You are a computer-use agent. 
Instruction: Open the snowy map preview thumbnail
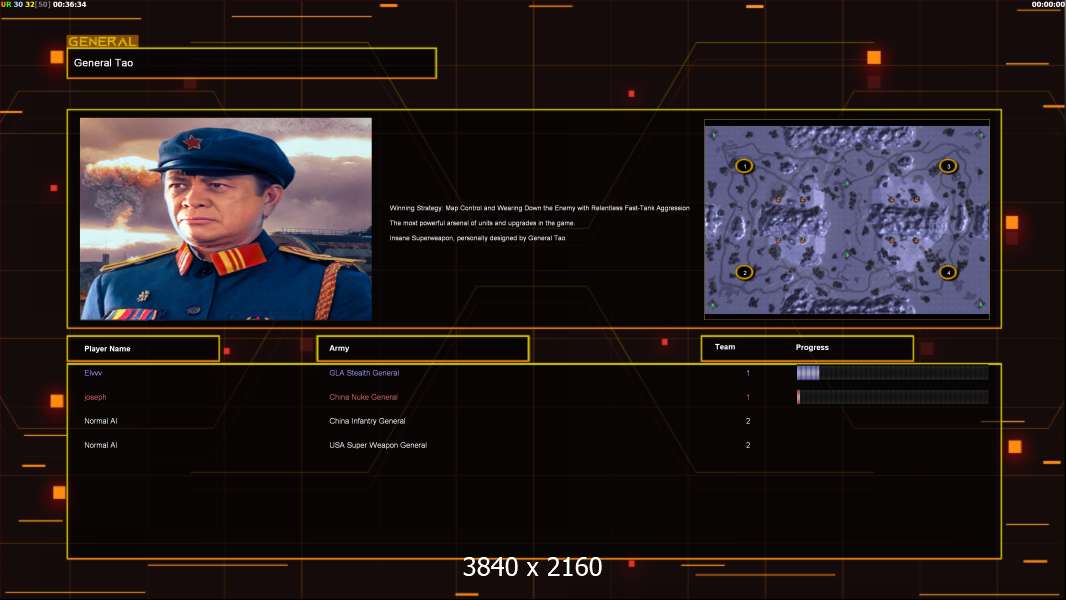click(x=847, y=219)
